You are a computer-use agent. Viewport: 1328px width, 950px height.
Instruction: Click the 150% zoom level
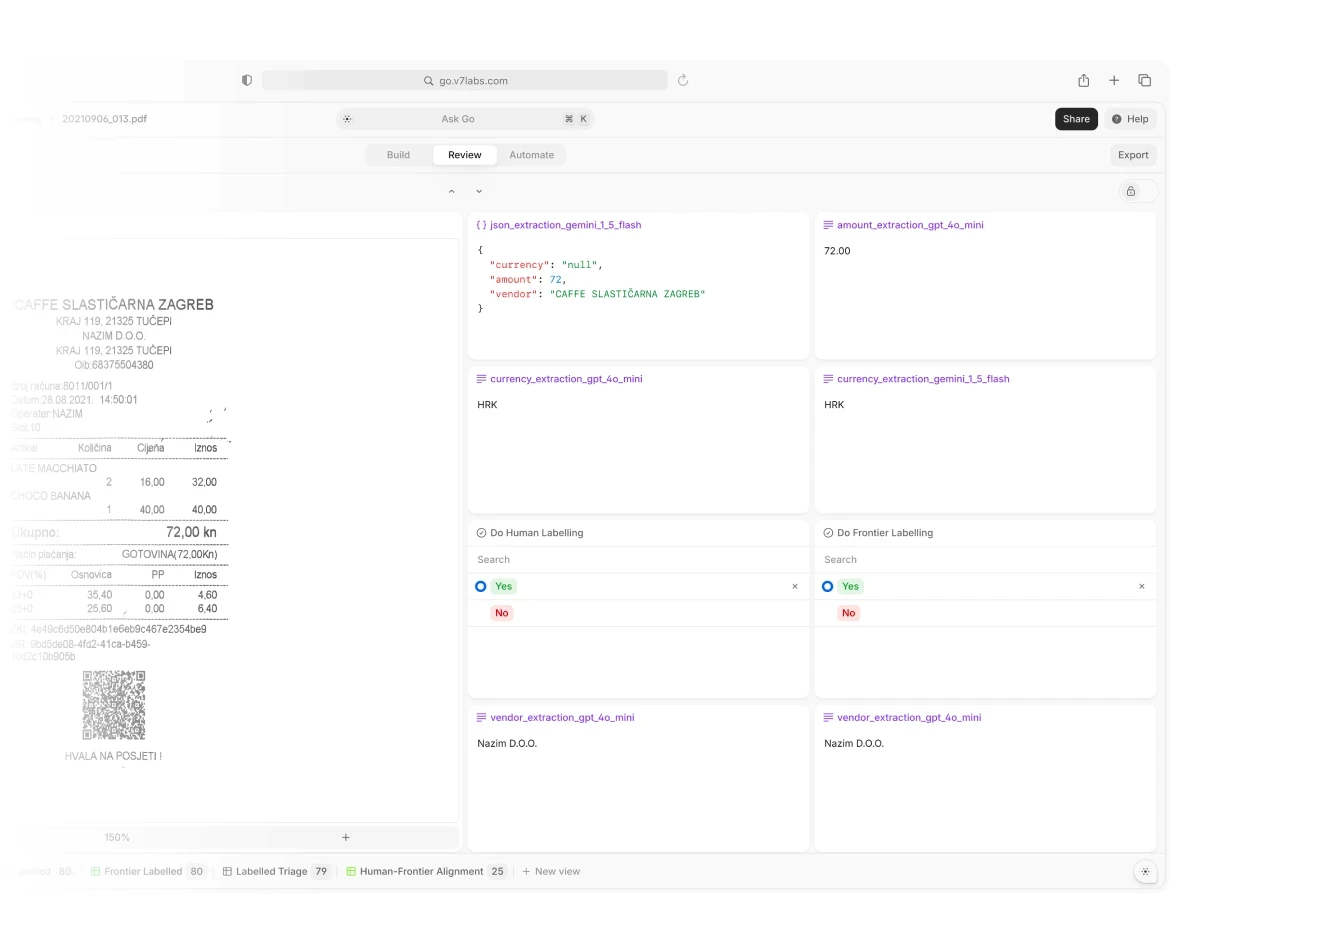(x=117, y=838)
